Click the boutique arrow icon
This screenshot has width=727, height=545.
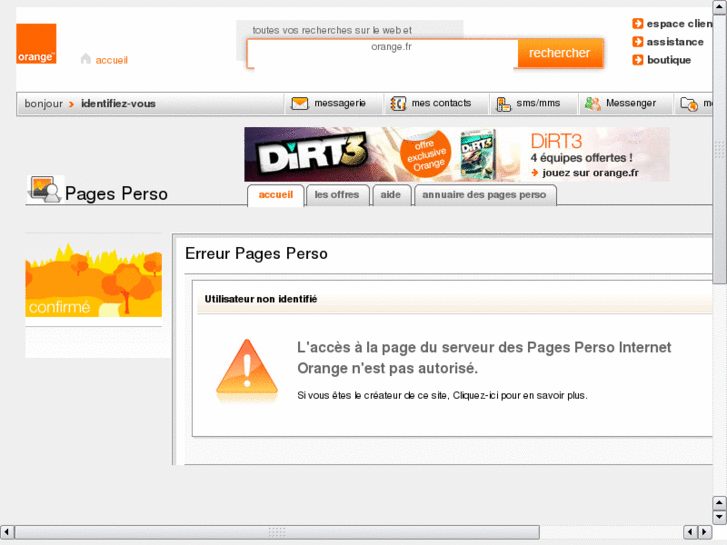pos(638,60)
